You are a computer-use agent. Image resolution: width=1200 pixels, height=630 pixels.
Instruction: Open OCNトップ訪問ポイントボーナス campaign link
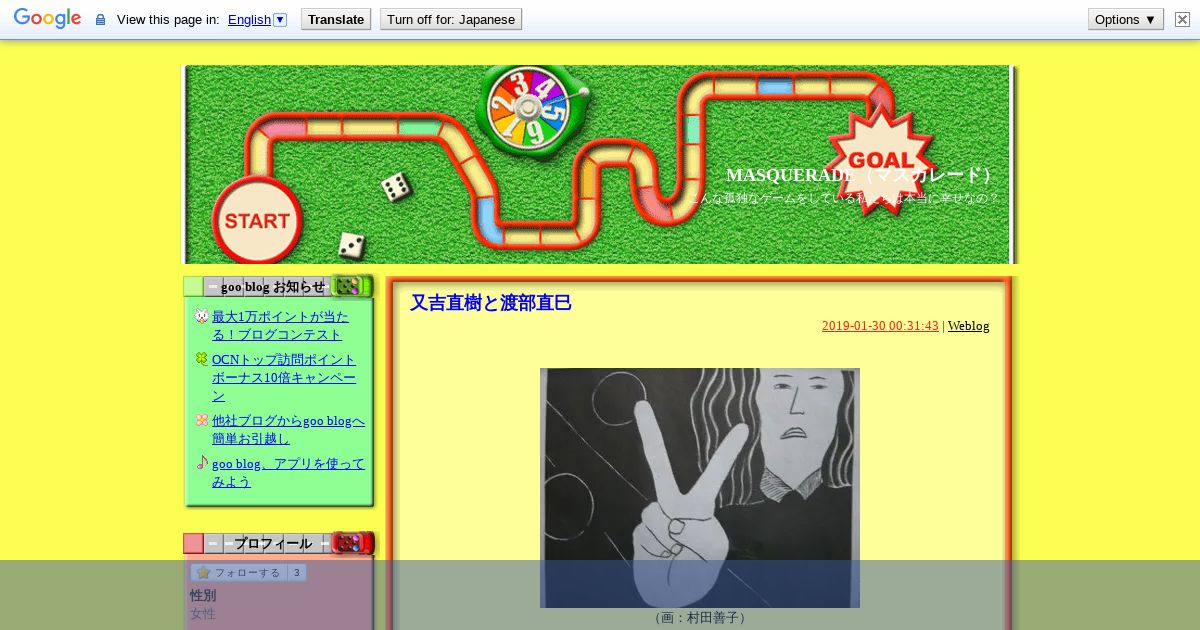(x=284, y=377)
